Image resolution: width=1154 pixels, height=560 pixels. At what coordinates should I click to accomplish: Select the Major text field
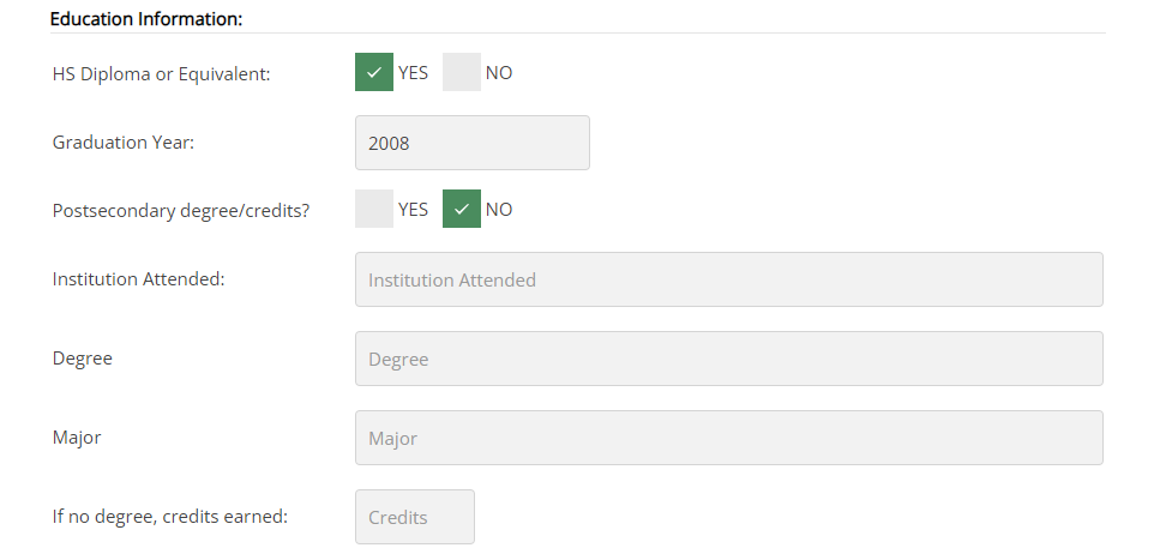tap(728, 438)
